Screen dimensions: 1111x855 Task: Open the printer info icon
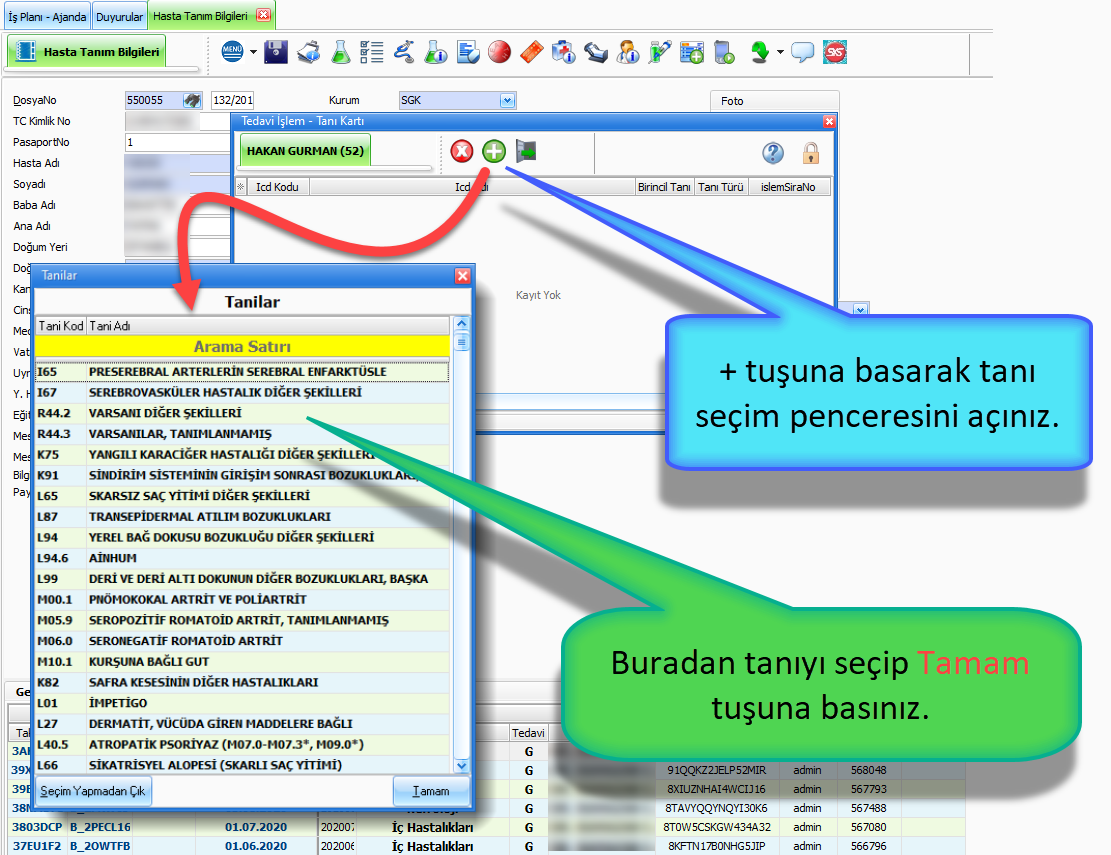[308, 52]
